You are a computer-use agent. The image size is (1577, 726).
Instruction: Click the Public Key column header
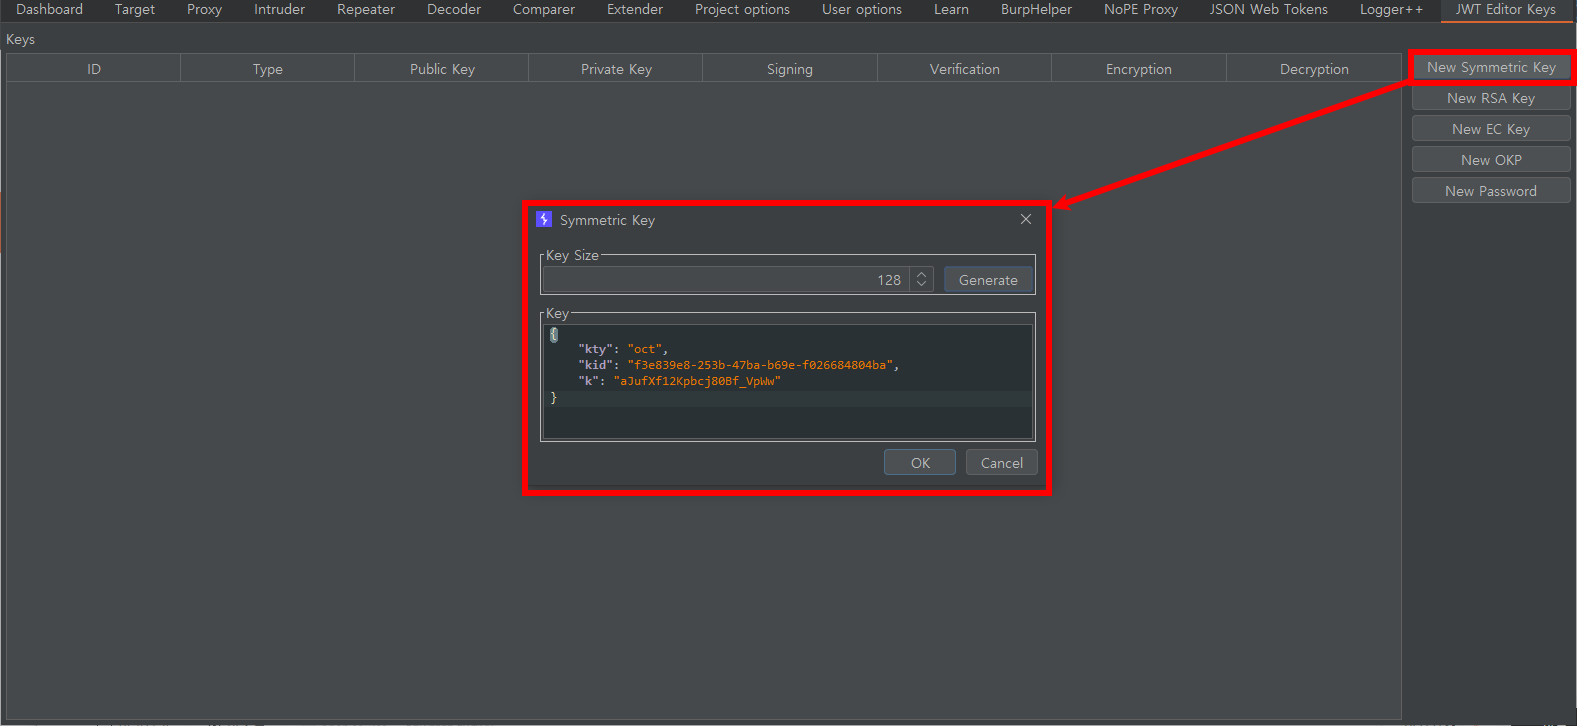point(442,69)
